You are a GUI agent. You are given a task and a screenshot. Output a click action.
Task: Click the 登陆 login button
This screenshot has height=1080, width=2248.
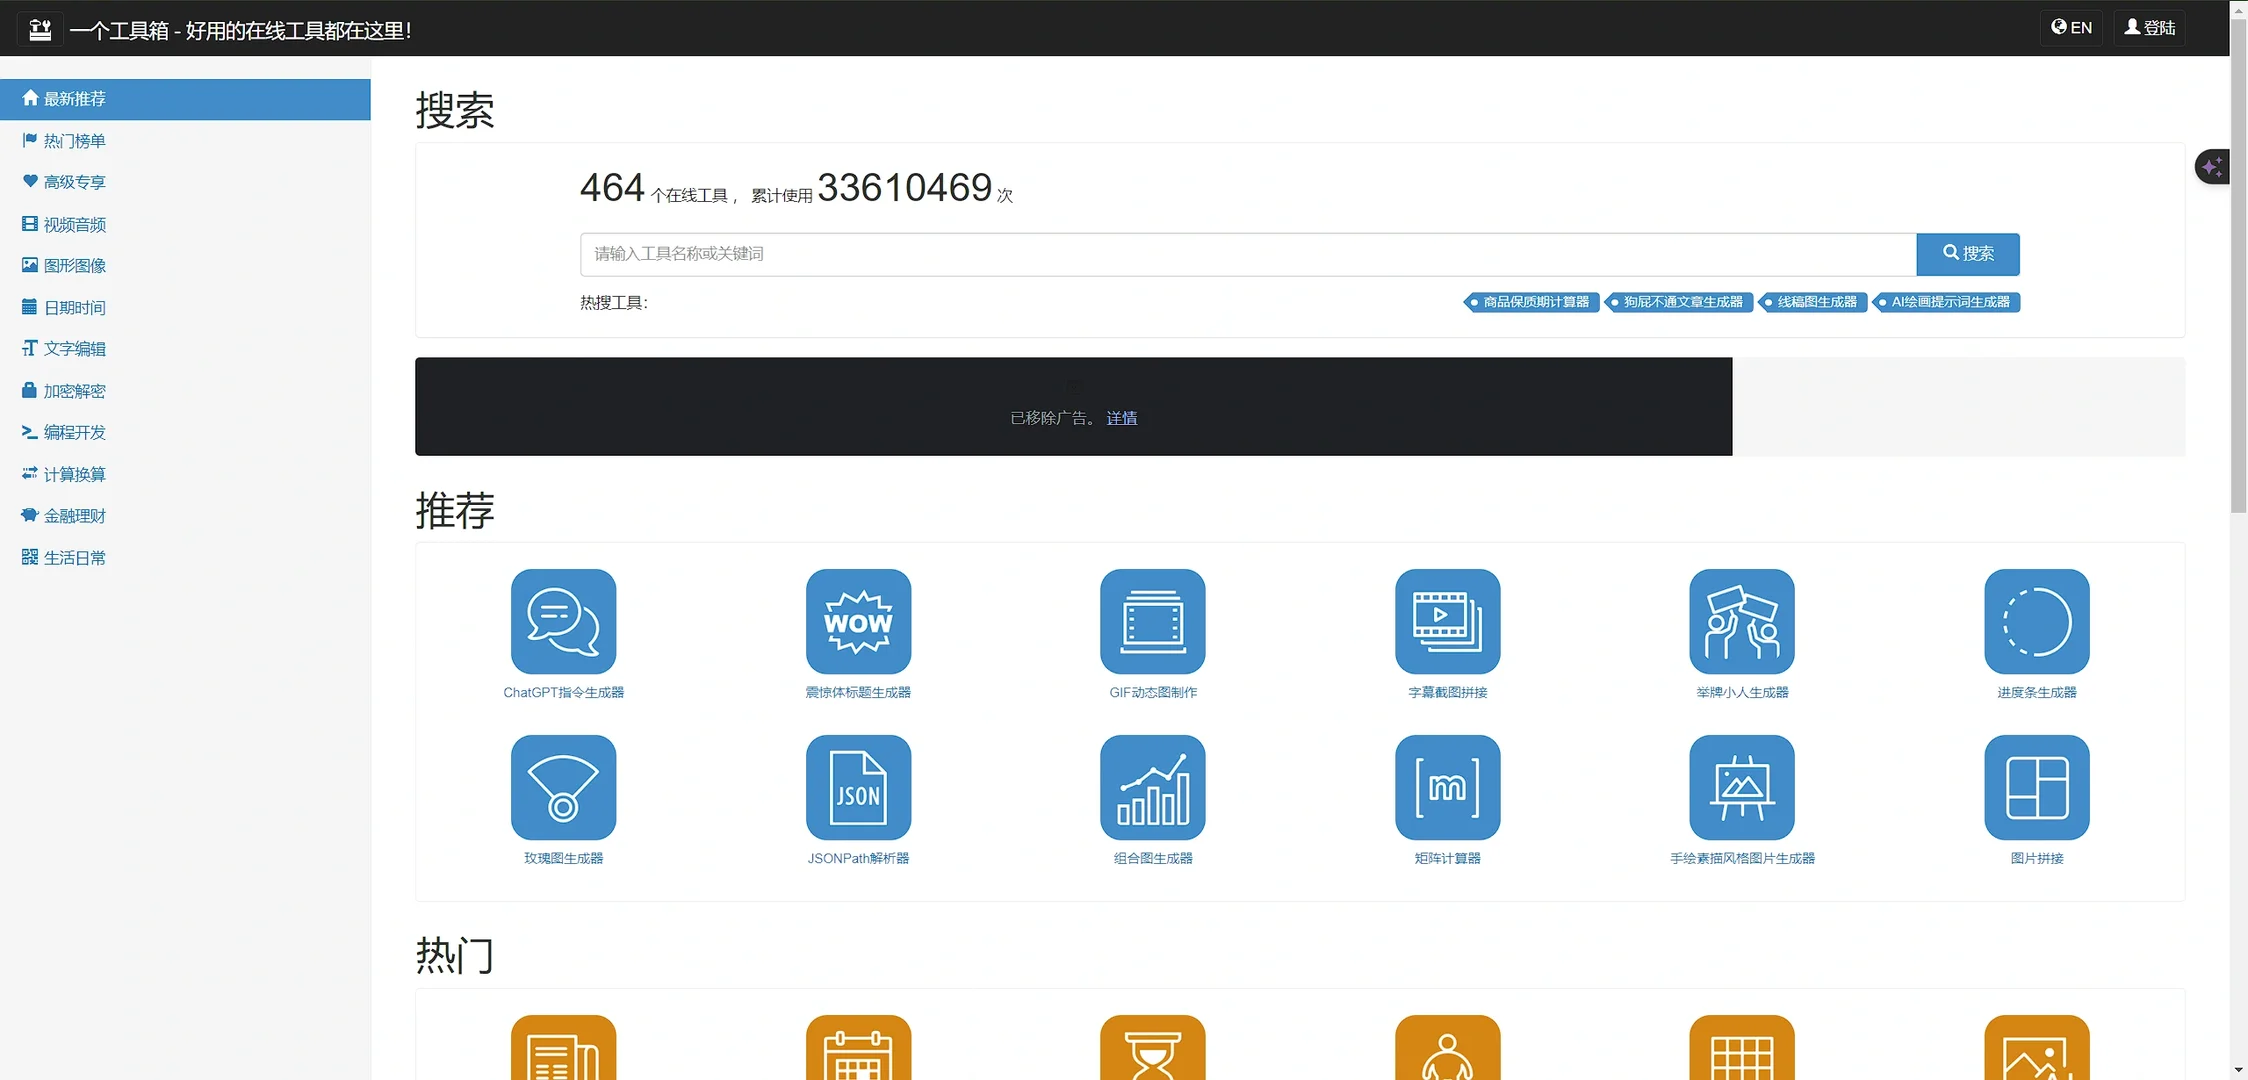coord(2149,28)
